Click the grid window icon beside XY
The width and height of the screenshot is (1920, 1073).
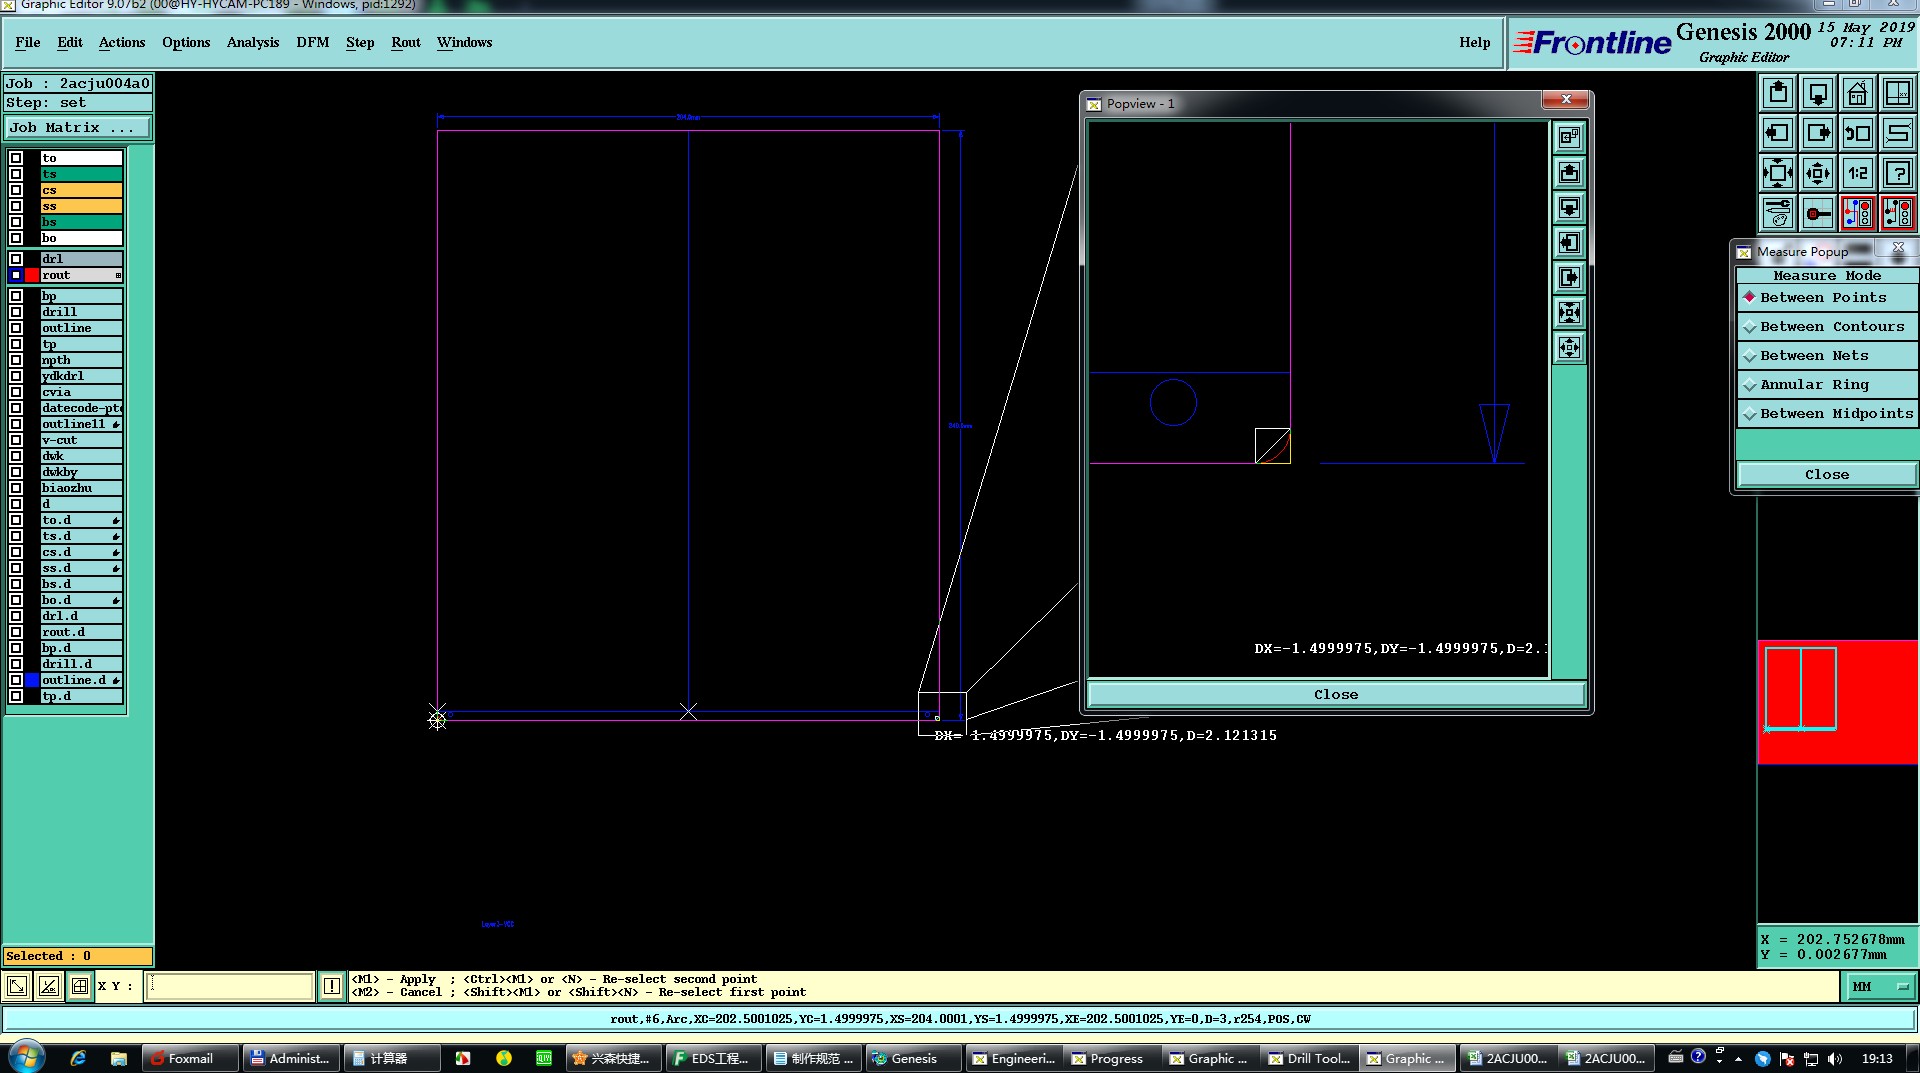click(80, 986)
